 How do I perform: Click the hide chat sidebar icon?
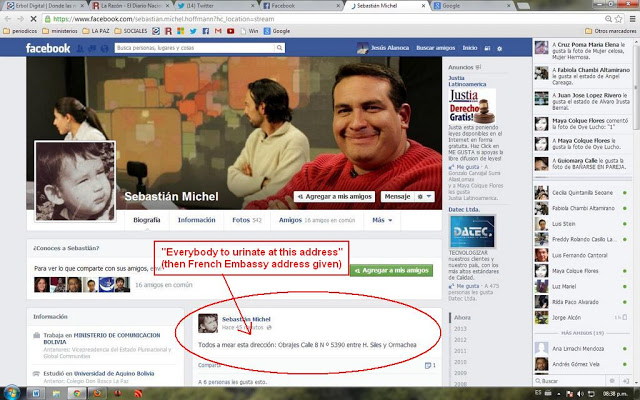[627, 381]
